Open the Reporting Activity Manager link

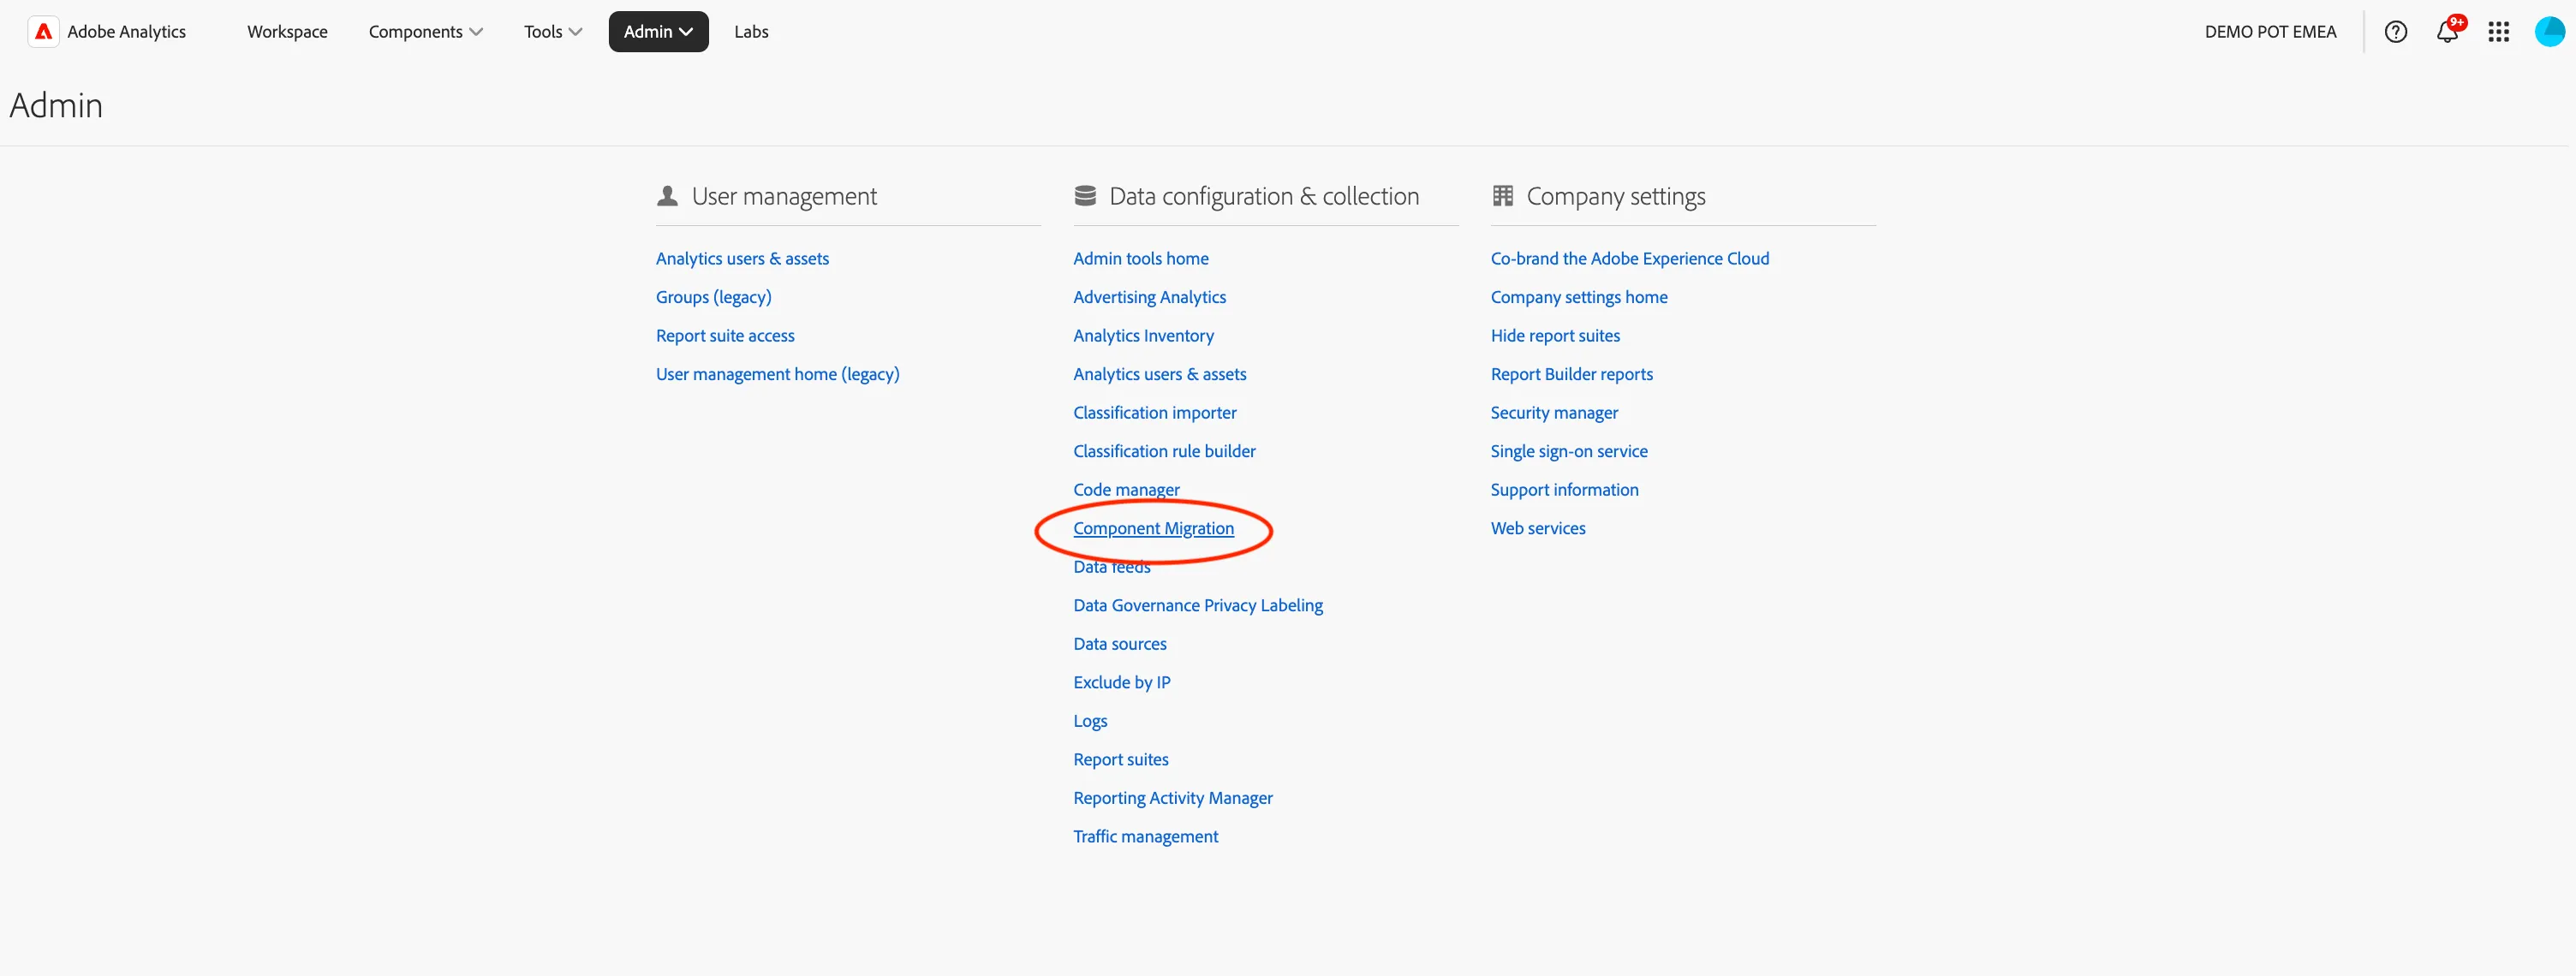click(x=1172, y=798)
